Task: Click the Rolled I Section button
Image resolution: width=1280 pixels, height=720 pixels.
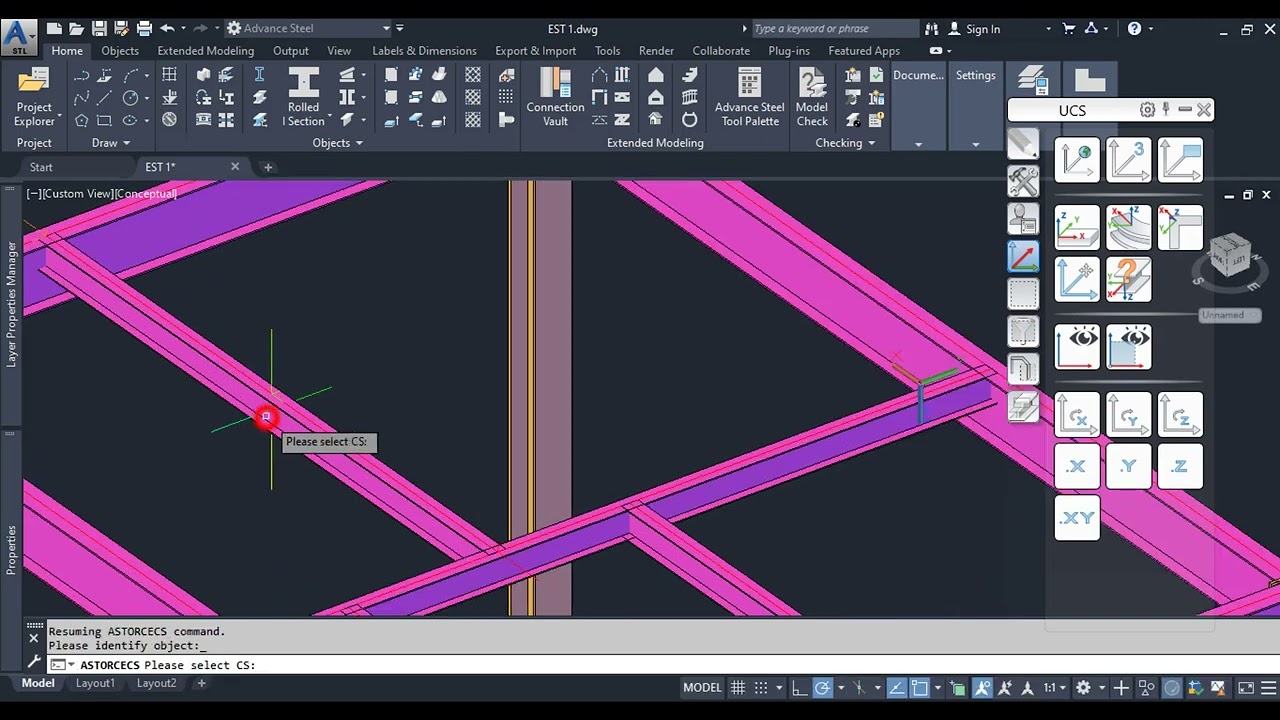Action: coord(304,97)
